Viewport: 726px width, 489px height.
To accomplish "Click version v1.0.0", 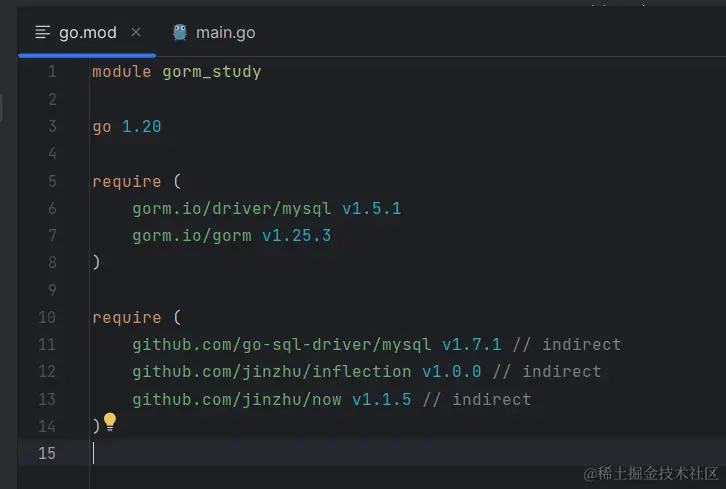I will point(451,372).
